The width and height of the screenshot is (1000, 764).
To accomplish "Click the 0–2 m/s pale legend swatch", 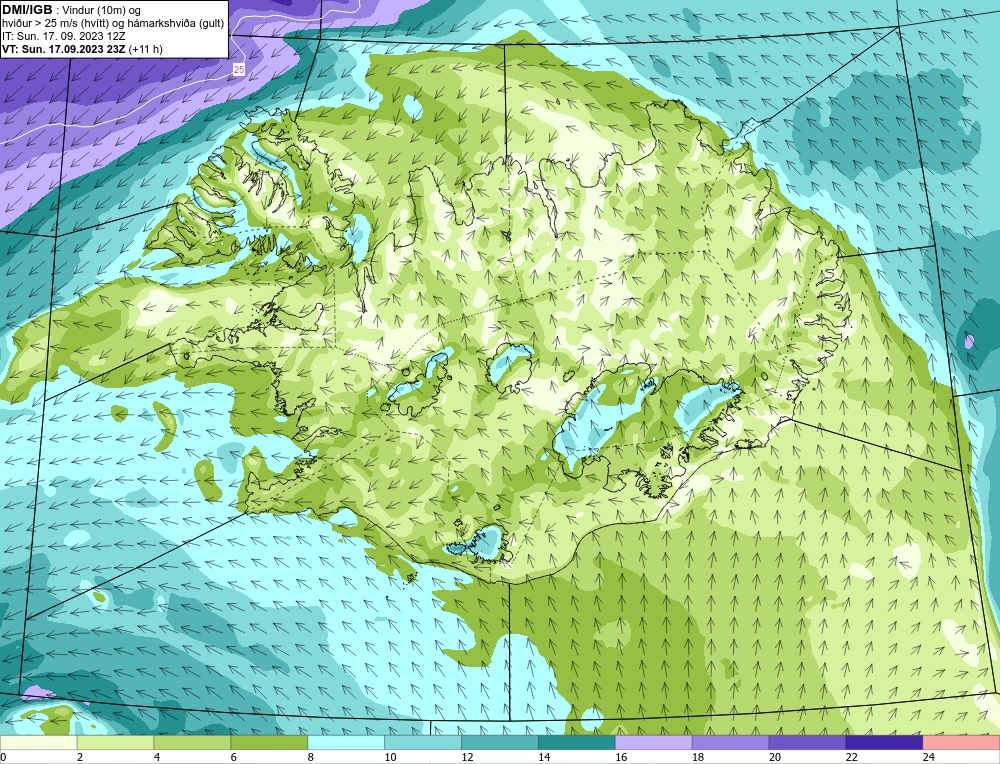I will click(38, 743).
